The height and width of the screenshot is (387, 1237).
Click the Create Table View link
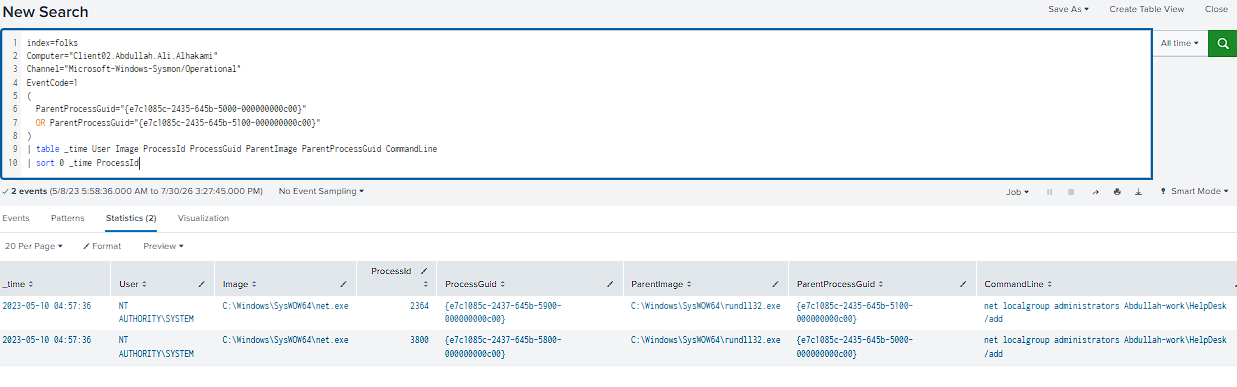coord(1146,9)
